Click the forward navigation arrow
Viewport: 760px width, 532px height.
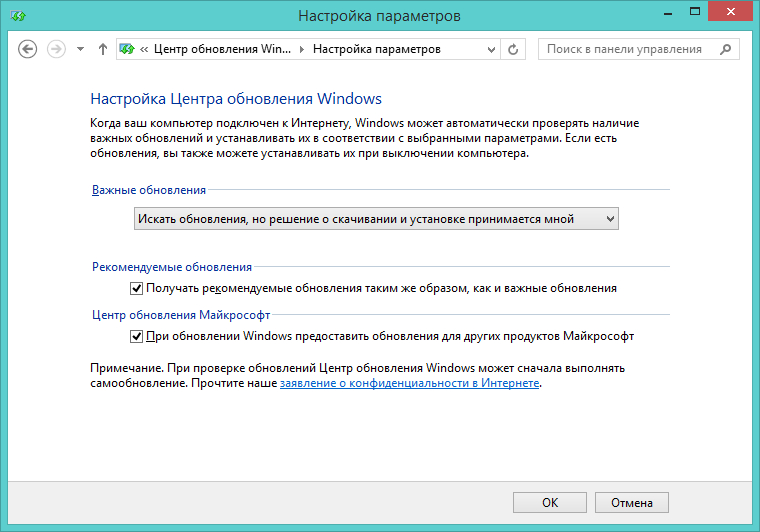[56, 49]
